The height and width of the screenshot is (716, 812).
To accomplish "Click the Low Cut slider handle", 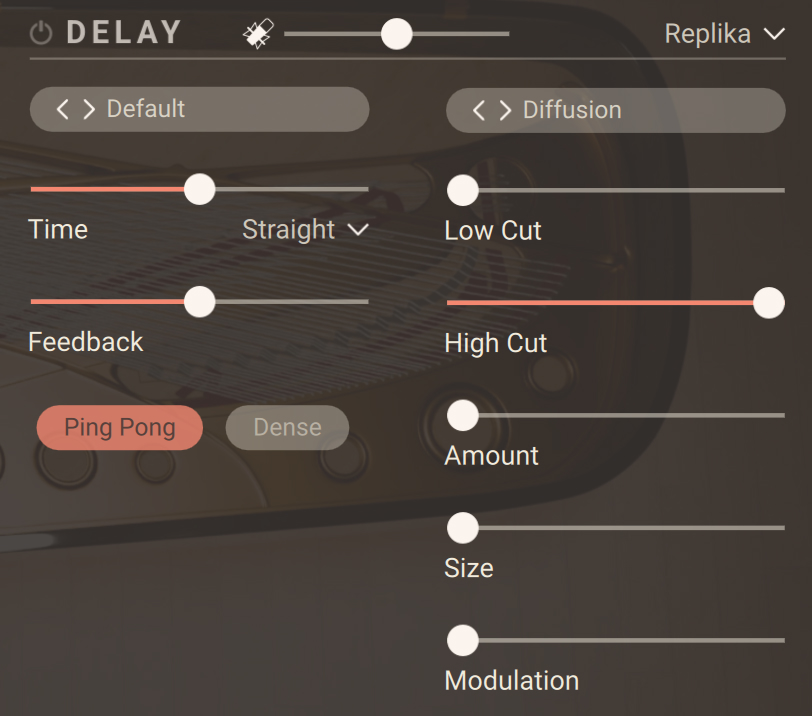I will click(462, 189).
